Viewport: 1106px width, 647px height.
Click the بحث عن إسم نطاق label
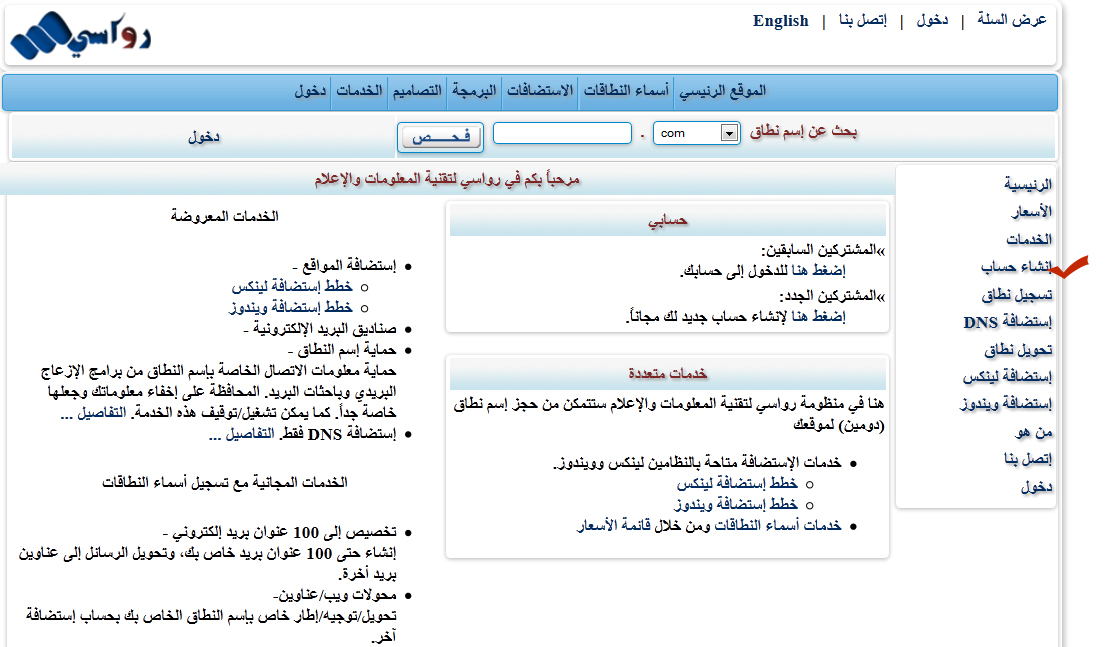tap(803, 131)
